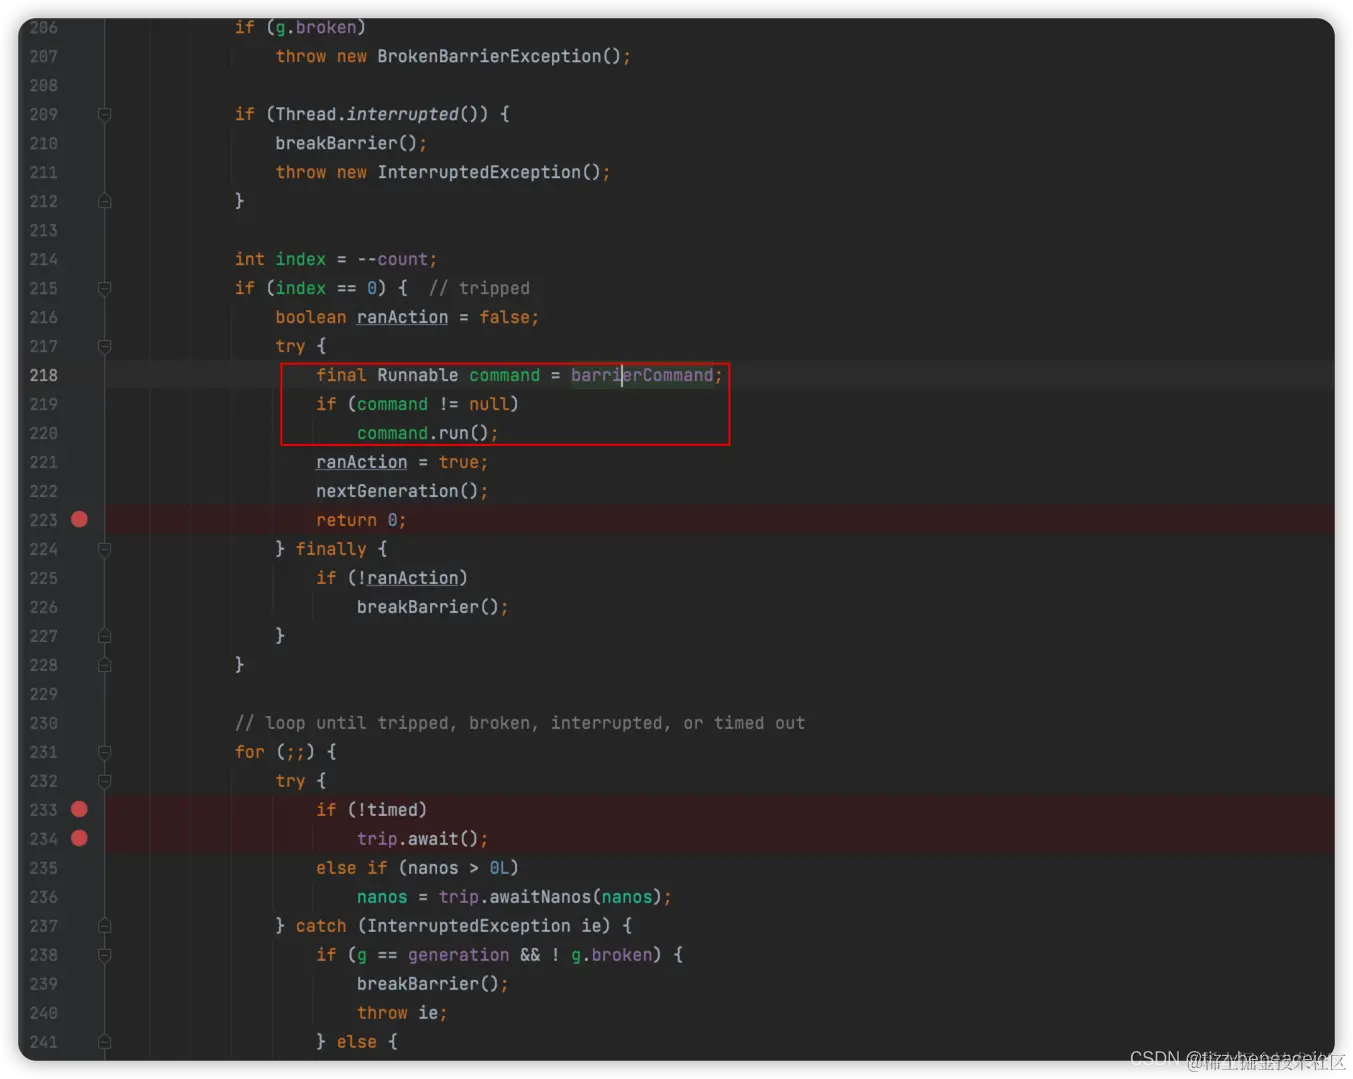
Task: Remove the breakpoint on line 233
Action: tap(79, 809)
